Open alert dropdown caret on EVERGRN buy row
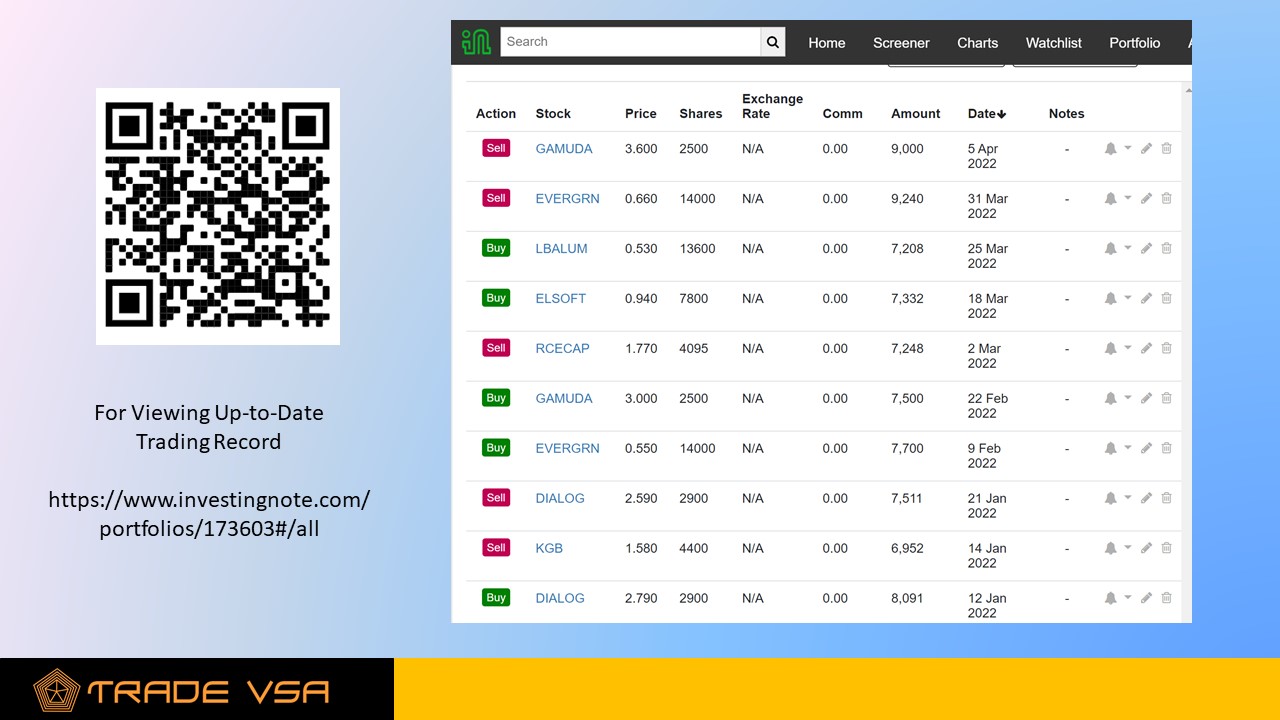The image size is (1280, 720). [1128, 447]
